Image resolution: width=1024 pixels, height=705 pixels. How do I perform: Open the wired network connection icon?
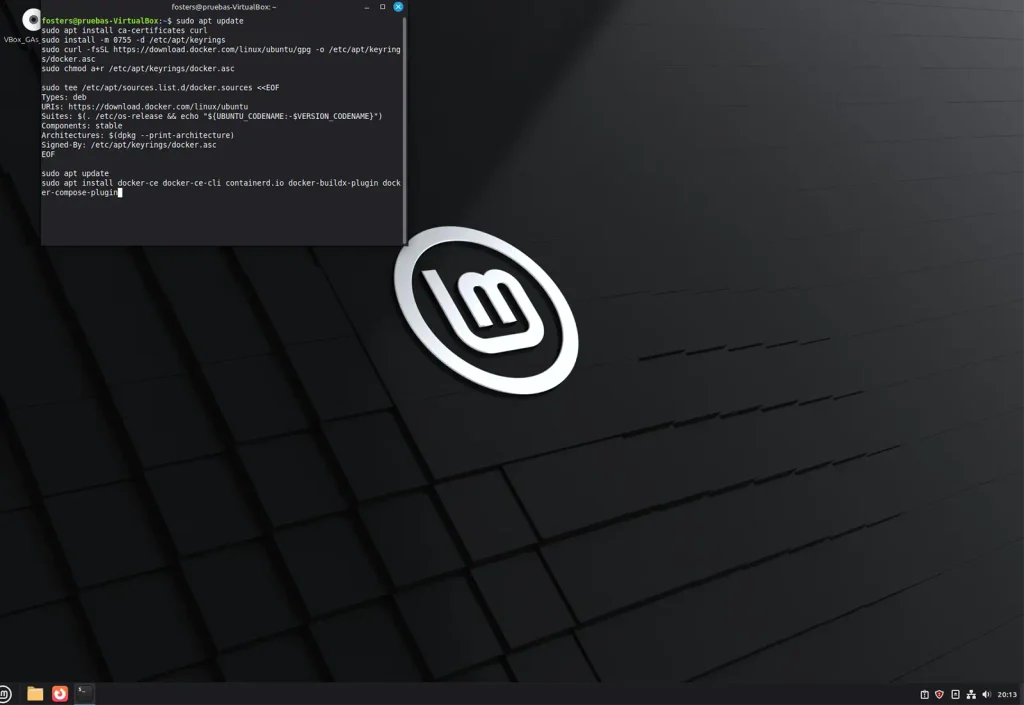(971, 695)
